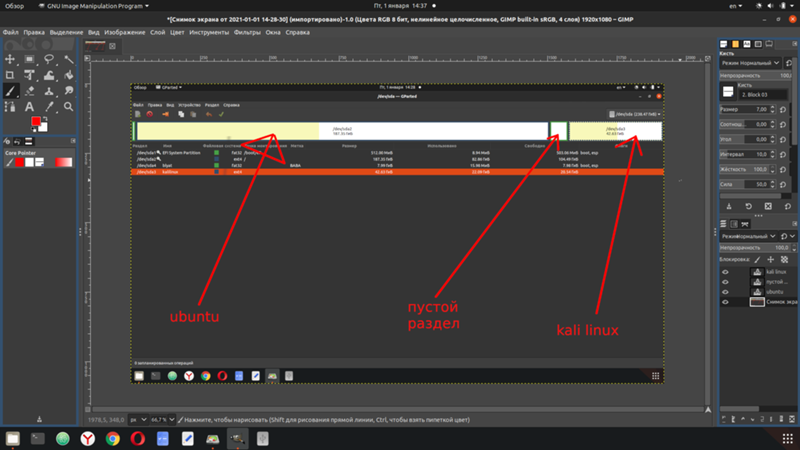Click the foreground red color swatch

pos(36,121)
